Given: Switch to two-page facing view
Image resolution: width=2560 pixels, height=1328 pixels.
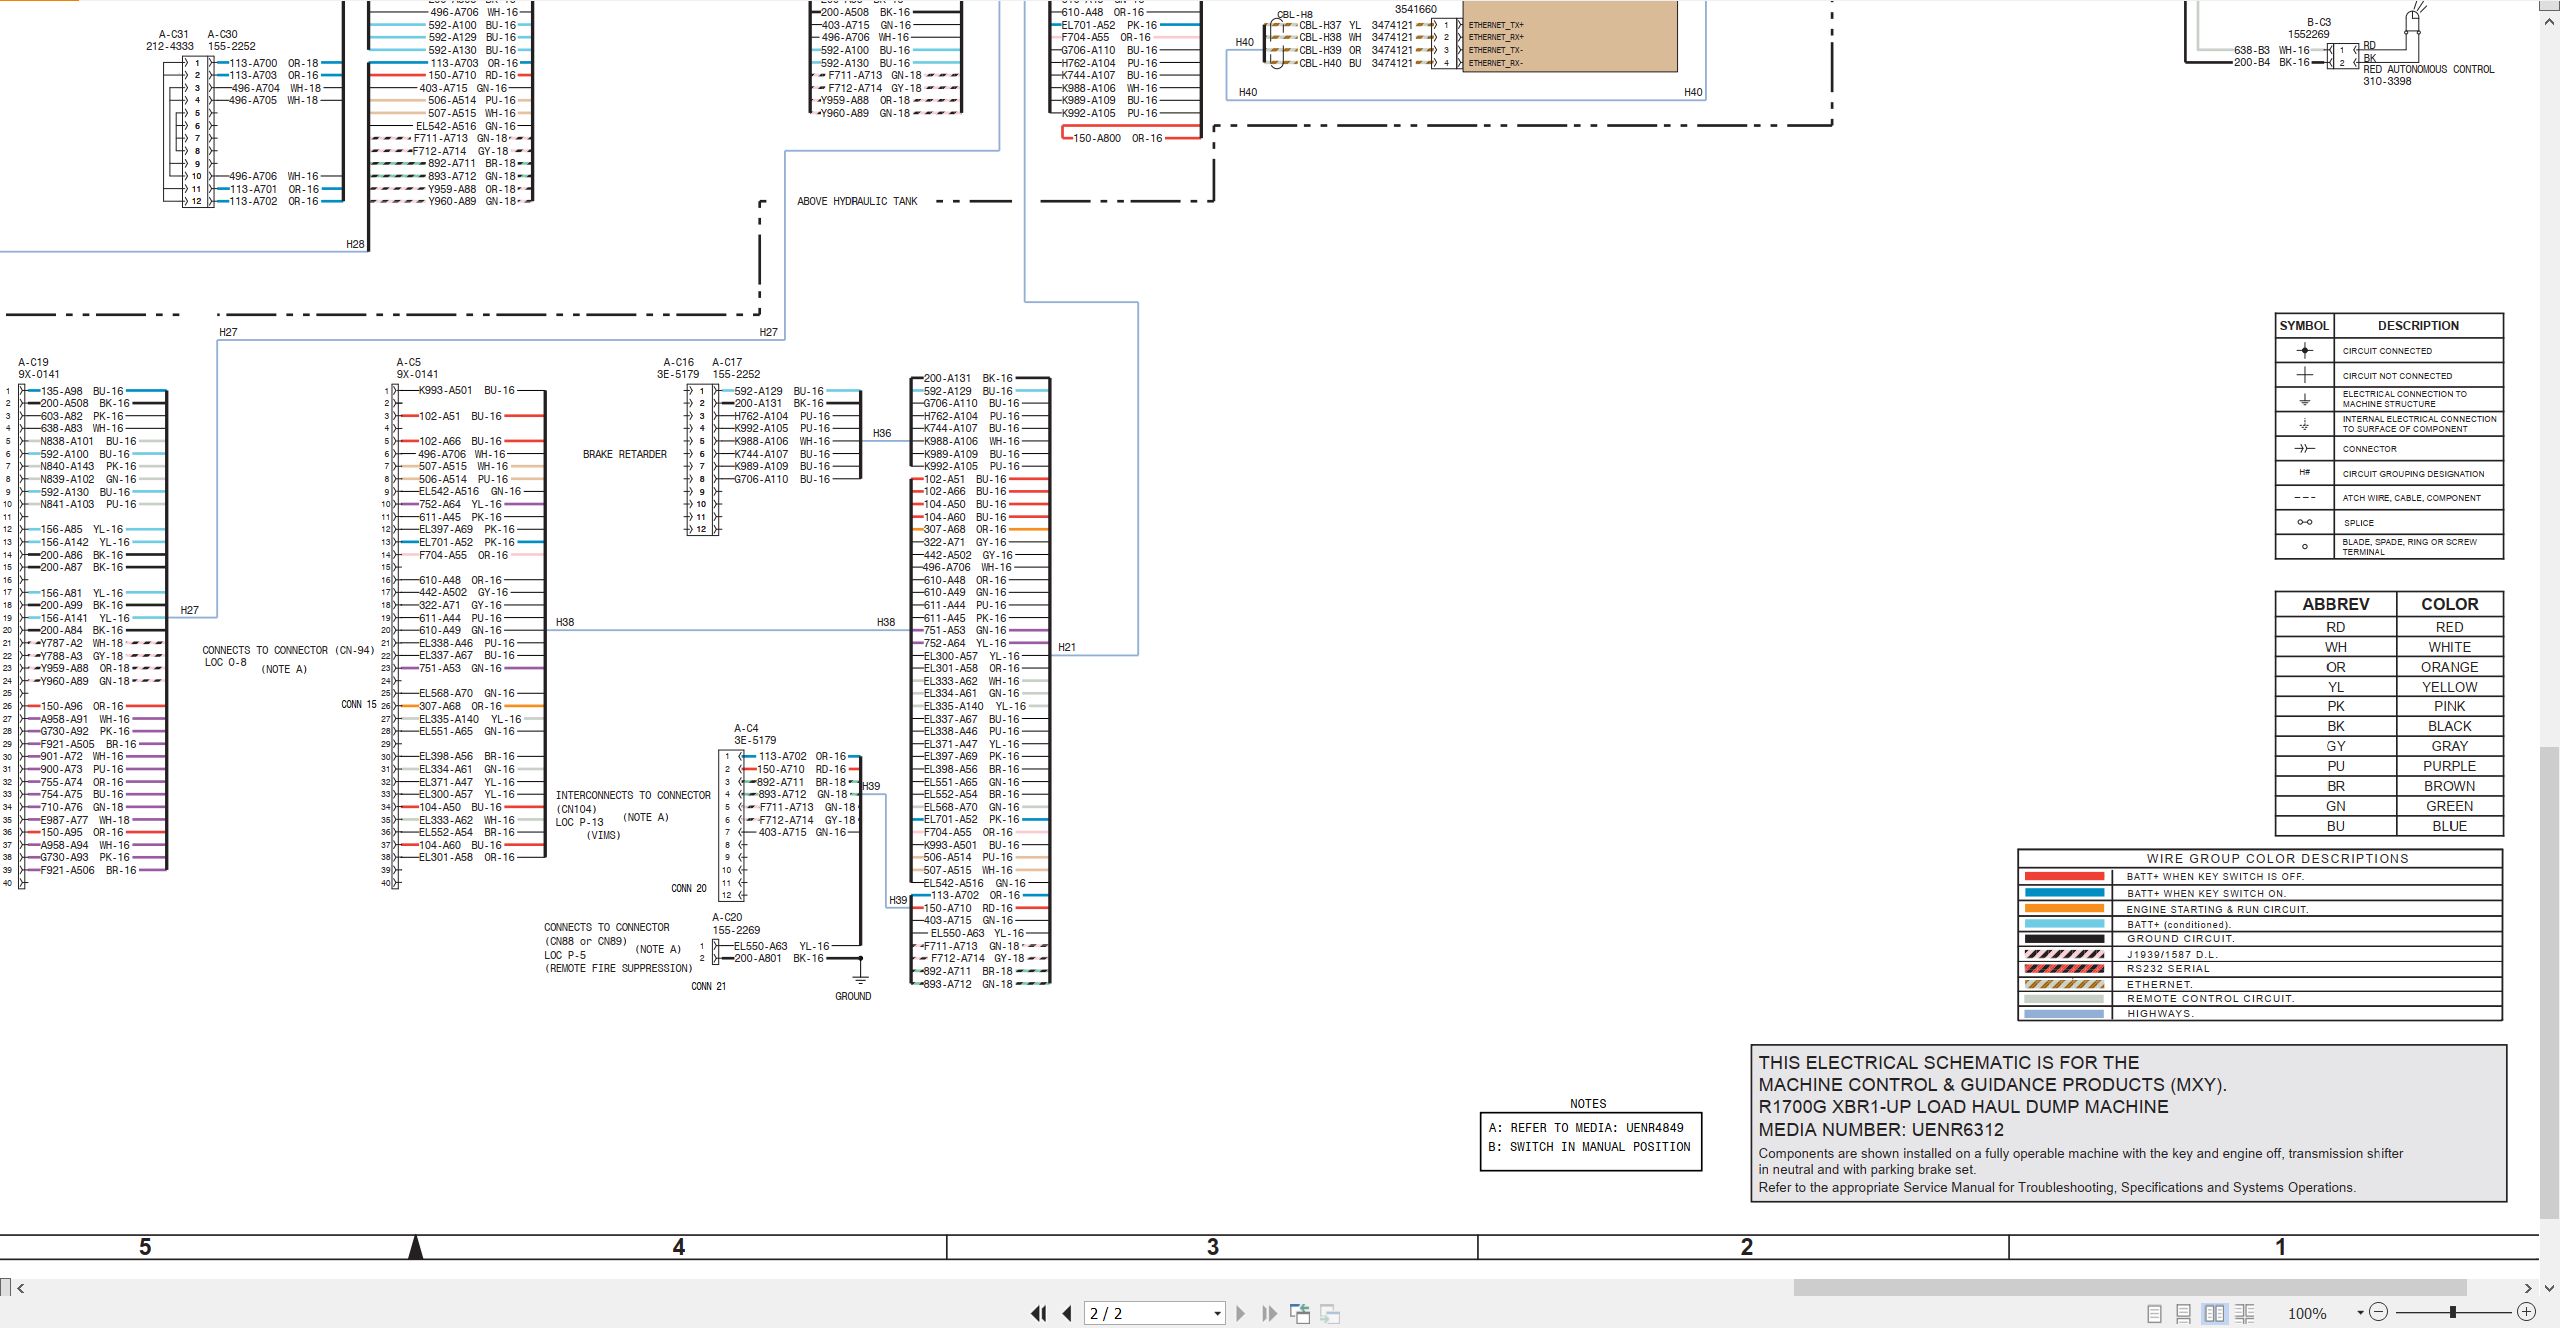Looking at the screenshot, I should [2214, 1313].
